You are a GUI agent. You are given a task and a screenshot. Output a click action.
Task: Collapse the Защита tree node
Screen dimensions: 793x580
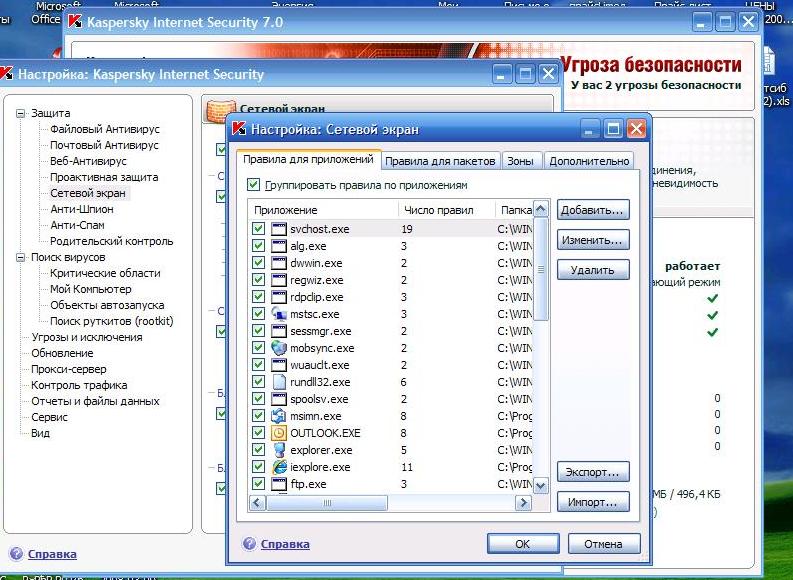[20, 113]
